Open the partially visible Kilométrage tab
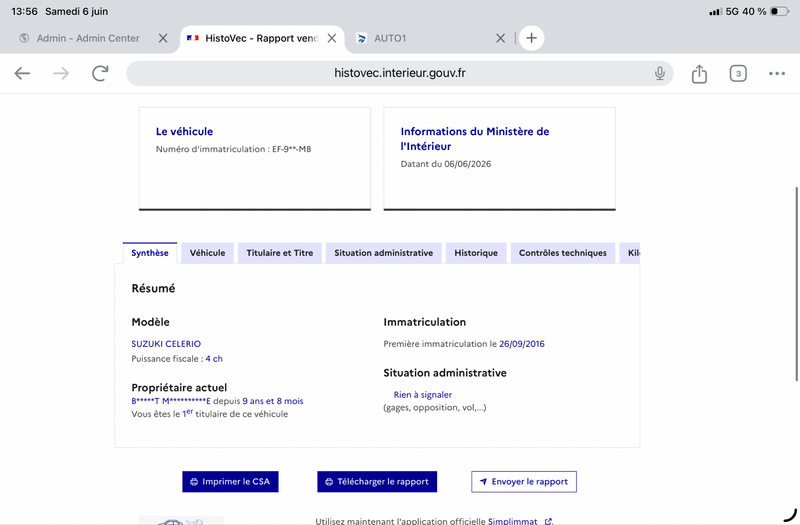The image size is (800, 525). pyautogui.click(x=631, y=253)
